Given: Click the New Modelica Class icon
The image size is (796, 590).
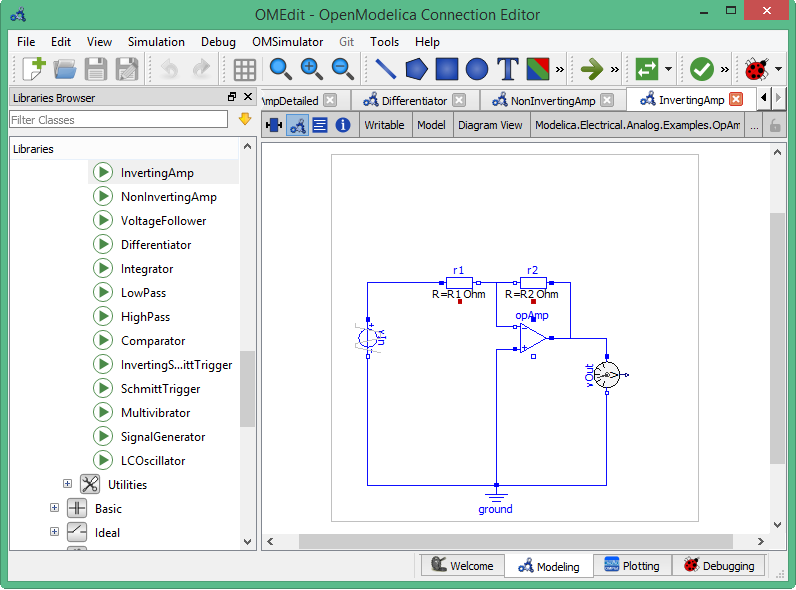Looking at the screenshot, I should click(33, 69).
